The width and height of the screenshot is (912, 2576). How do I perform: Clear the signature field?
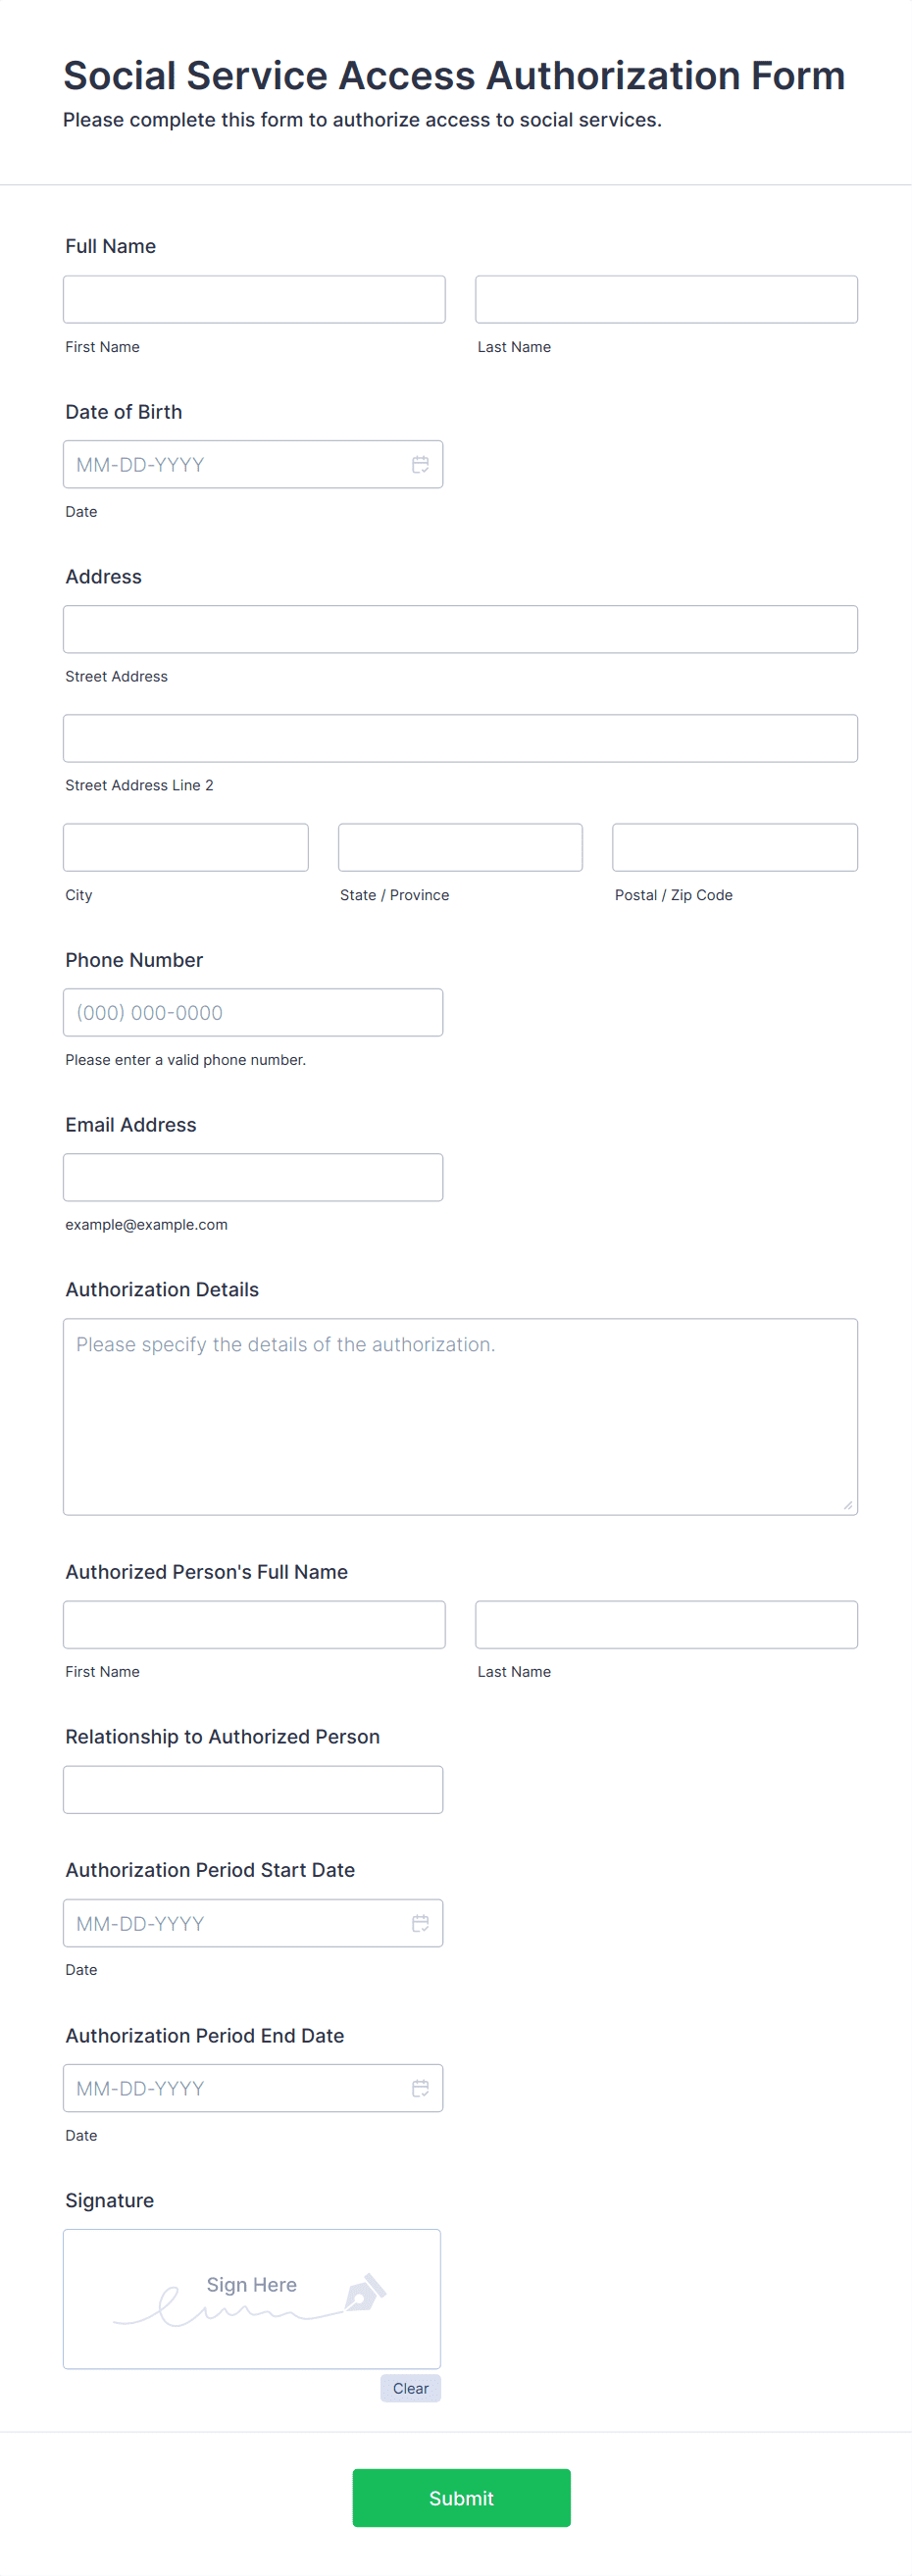tap(410, 2388)
